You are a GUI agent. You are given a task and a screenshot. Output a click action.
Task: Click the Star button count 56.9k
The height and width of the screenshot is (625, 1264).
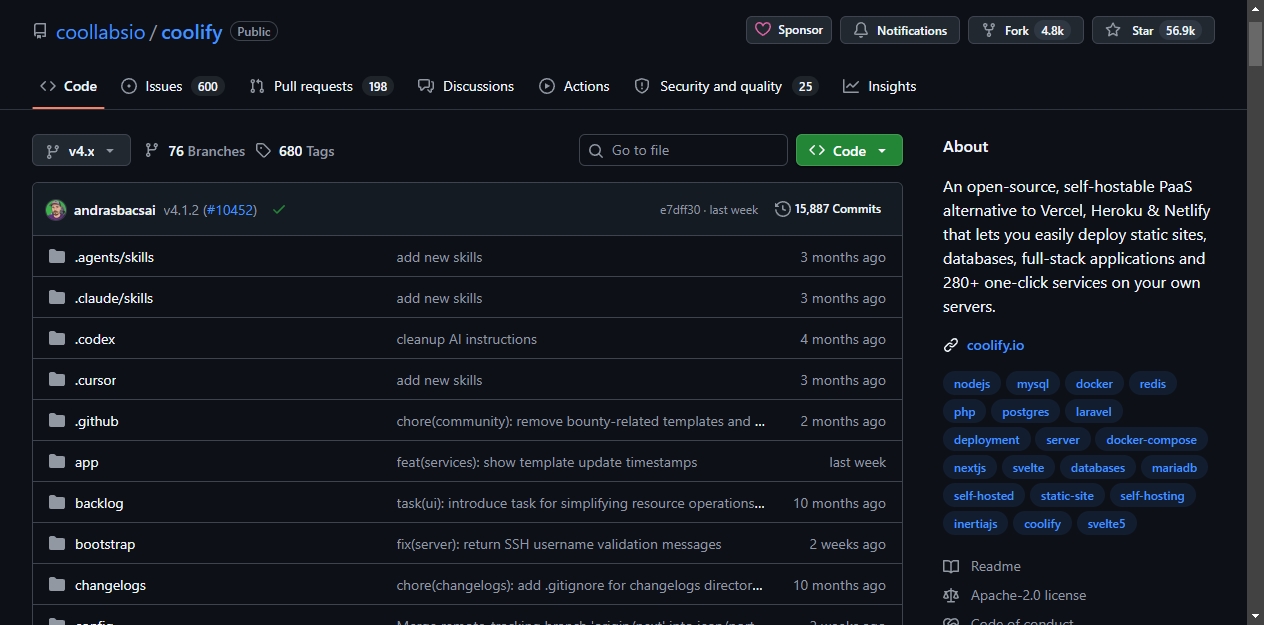coord(1180,31)
